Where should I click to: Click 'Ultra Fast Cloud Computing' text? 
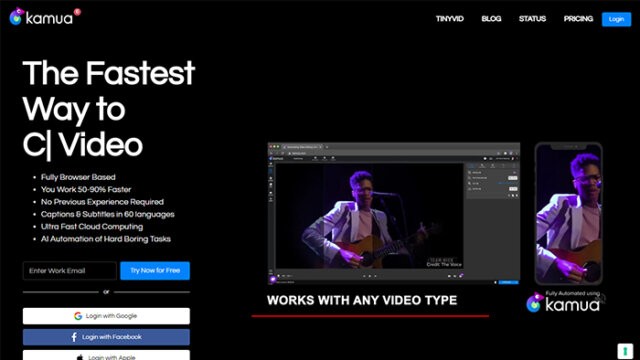(92, 227)
